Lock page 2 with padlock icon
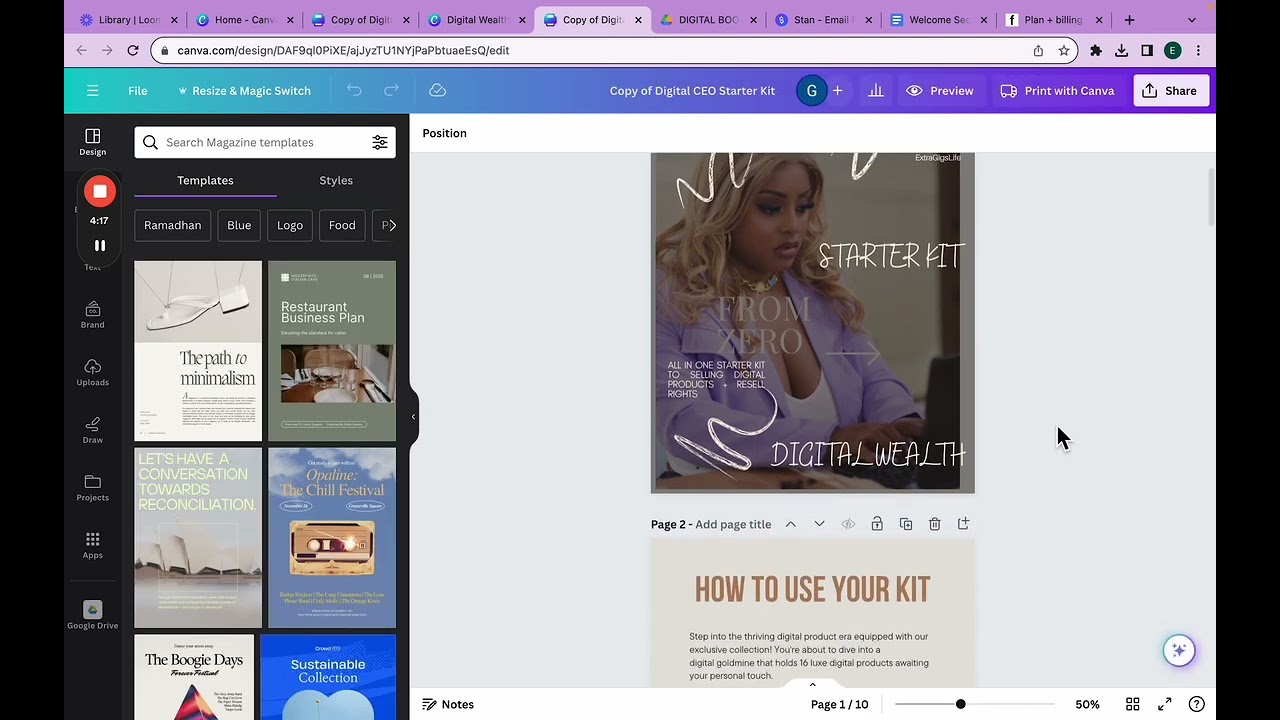This screenshot has height=720, width=1280. (x=877, y=524)
